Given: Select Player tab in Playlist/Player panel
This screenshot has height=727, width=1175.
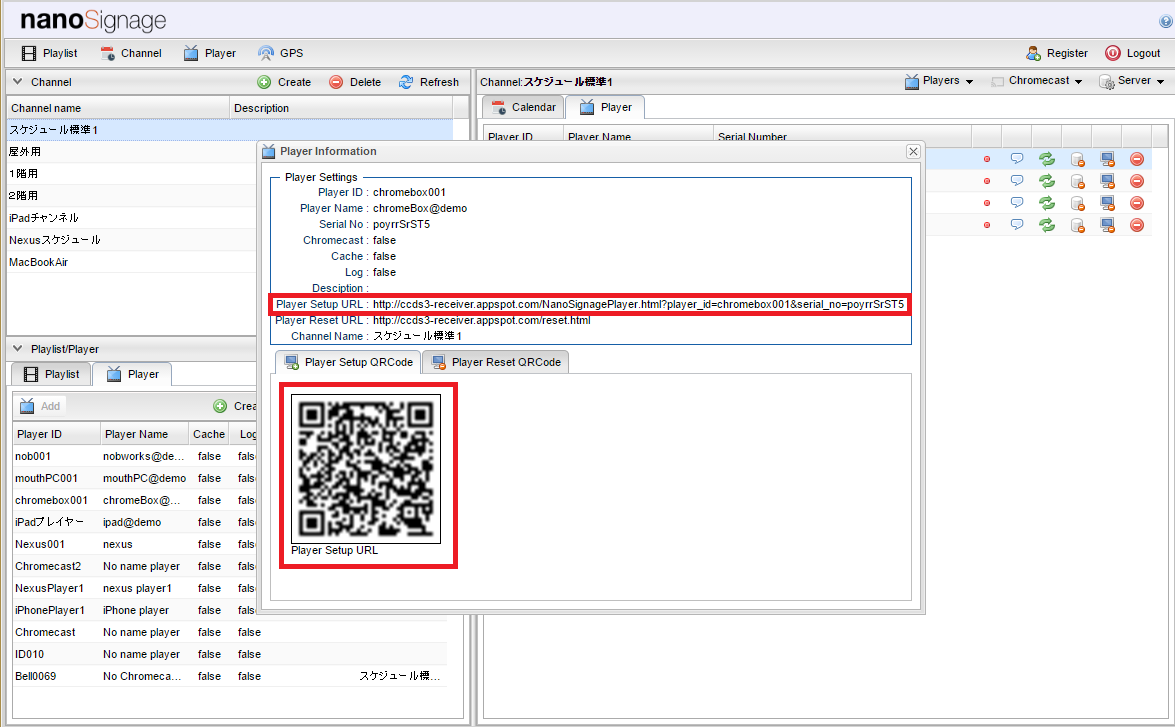Looking at the screenshot, I should pyautogui.click(x=133, y=374).
